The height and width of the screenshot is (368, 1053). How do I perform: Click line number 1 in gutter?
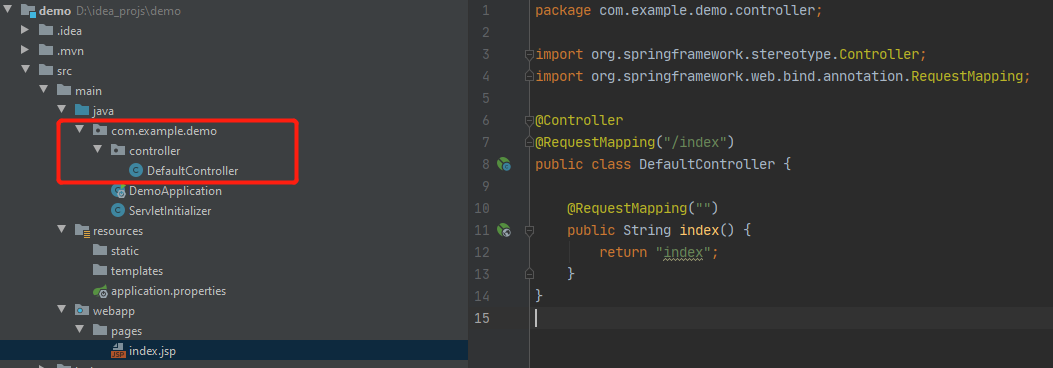pyautogui.click(x=486, y=11)
